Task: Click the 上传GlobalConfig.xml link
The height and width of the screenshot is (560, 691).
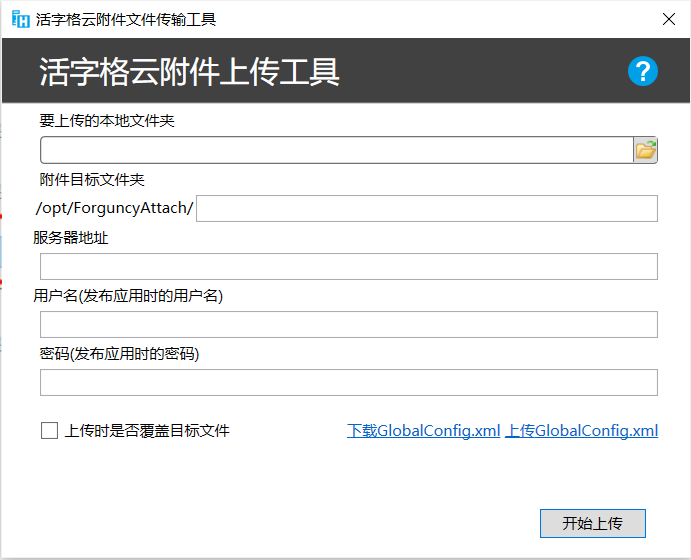Action: click(581, 431)
